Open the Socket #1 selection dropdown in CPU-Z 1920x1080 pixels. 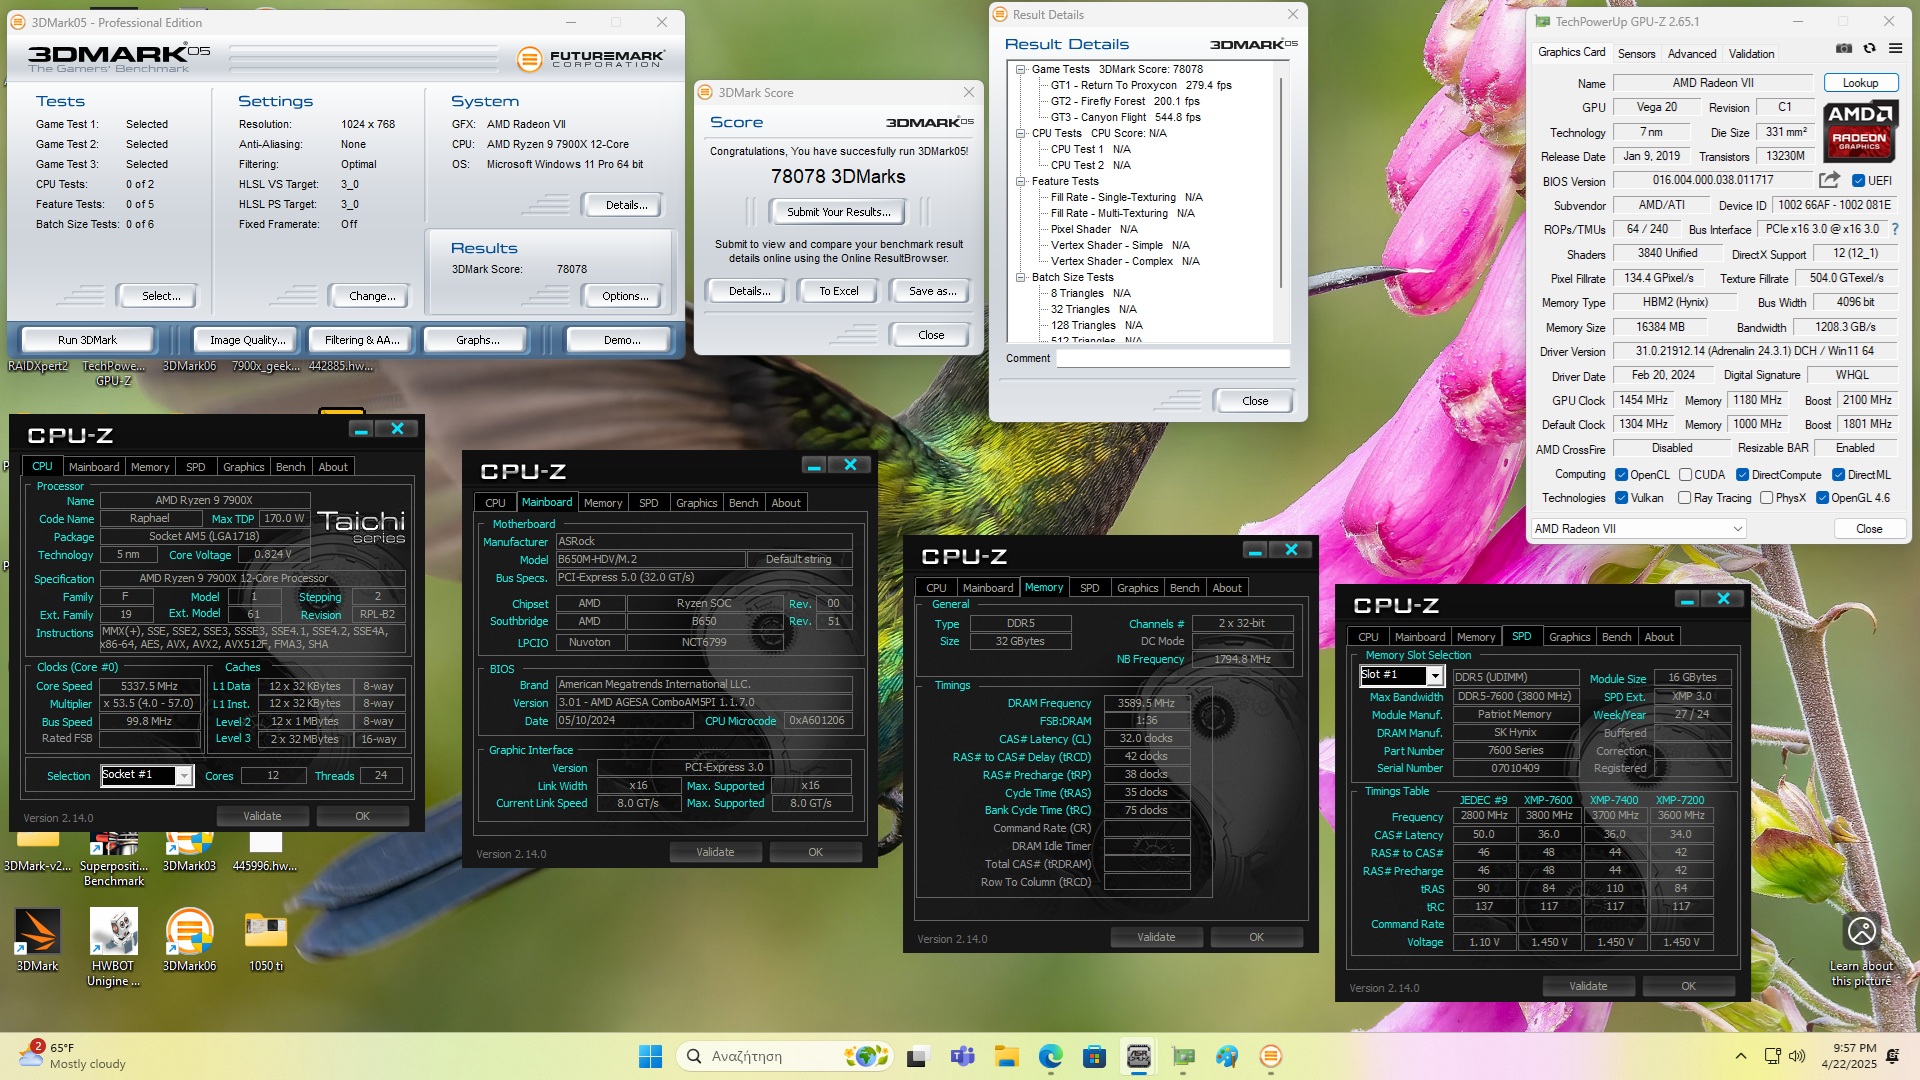[x=146, y=775]
